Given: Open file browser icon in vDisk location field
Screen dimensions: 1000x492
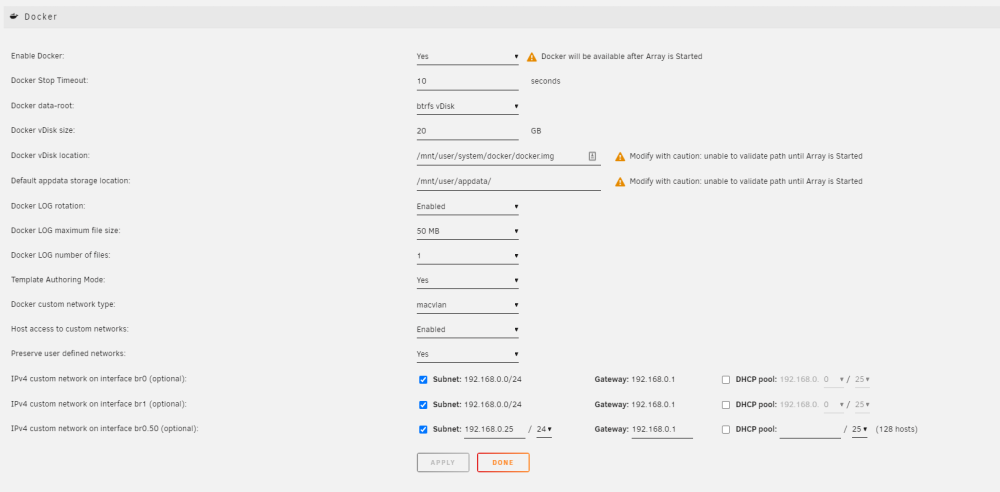Looking at the screenshot, I should (592, 156).
